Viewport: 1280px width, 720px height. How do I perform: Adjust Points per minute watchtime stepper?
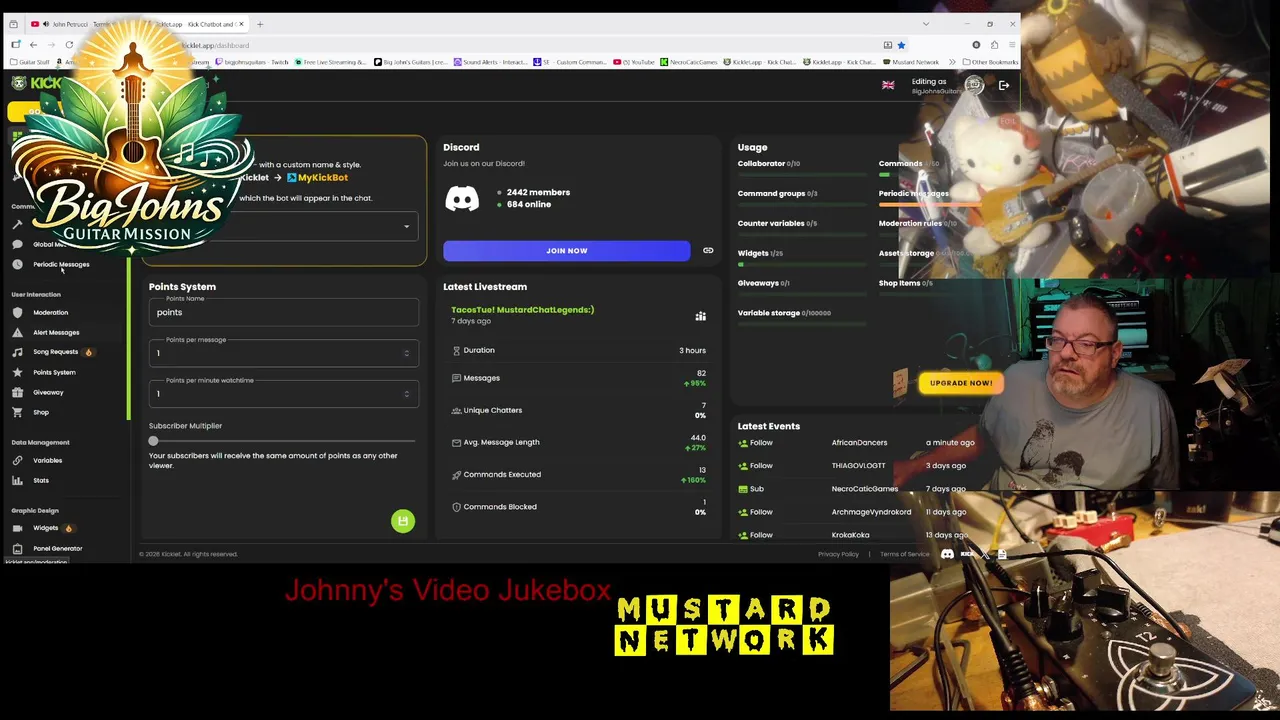coord(406,394)
